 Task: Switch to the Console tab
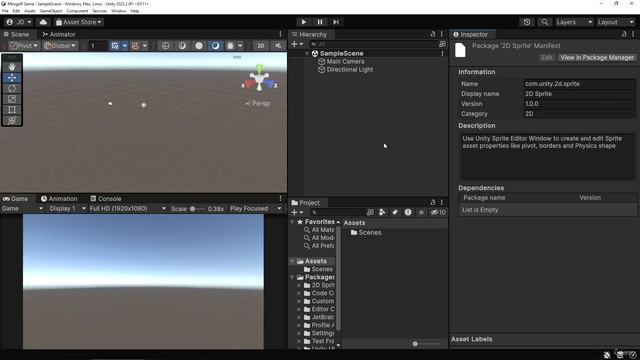coord(106,199)
